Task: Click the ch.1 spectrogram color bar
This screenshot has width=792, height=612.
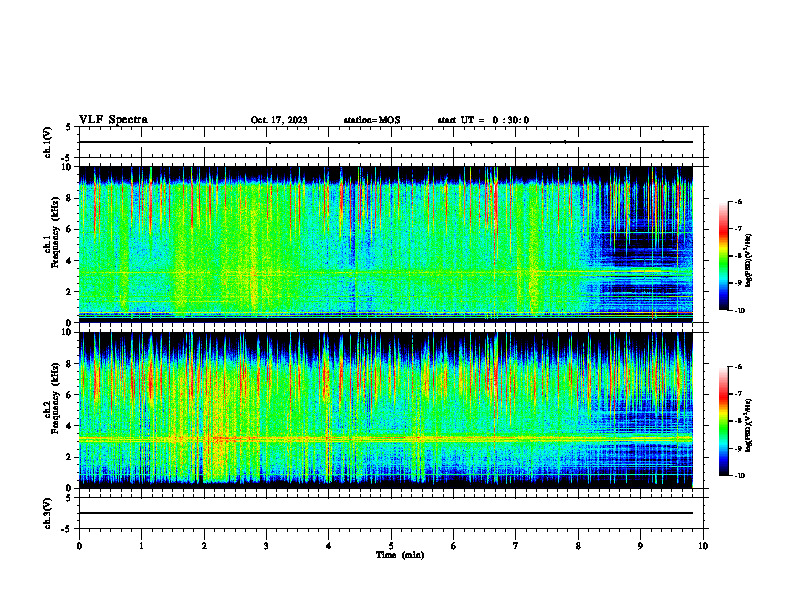Action: pyautogui.click(x=723, y=256)
